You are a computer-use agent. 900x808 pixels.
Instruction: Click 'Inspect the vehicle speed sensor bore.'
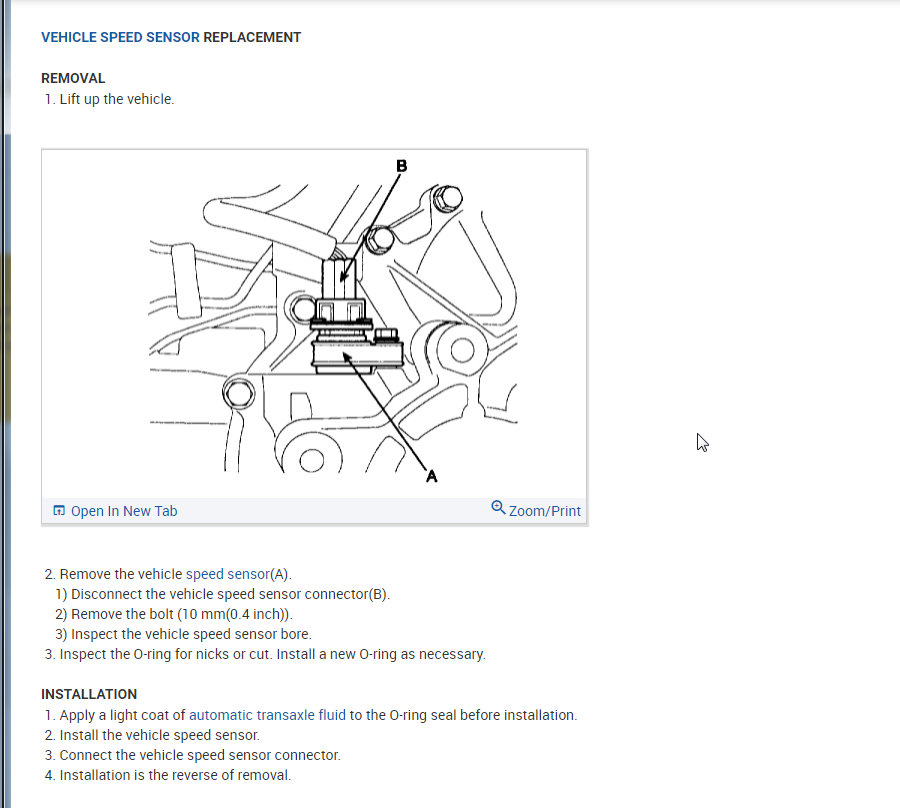(191, 634)
